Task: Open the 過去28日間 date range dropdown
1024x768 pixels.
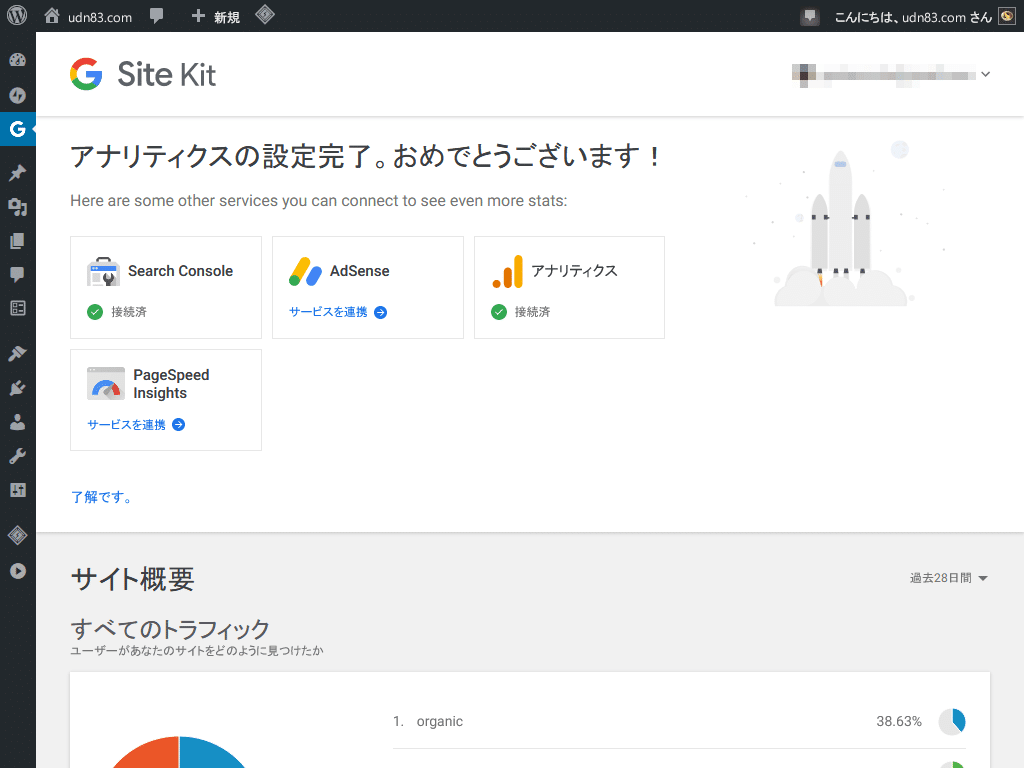Action: 949,578
